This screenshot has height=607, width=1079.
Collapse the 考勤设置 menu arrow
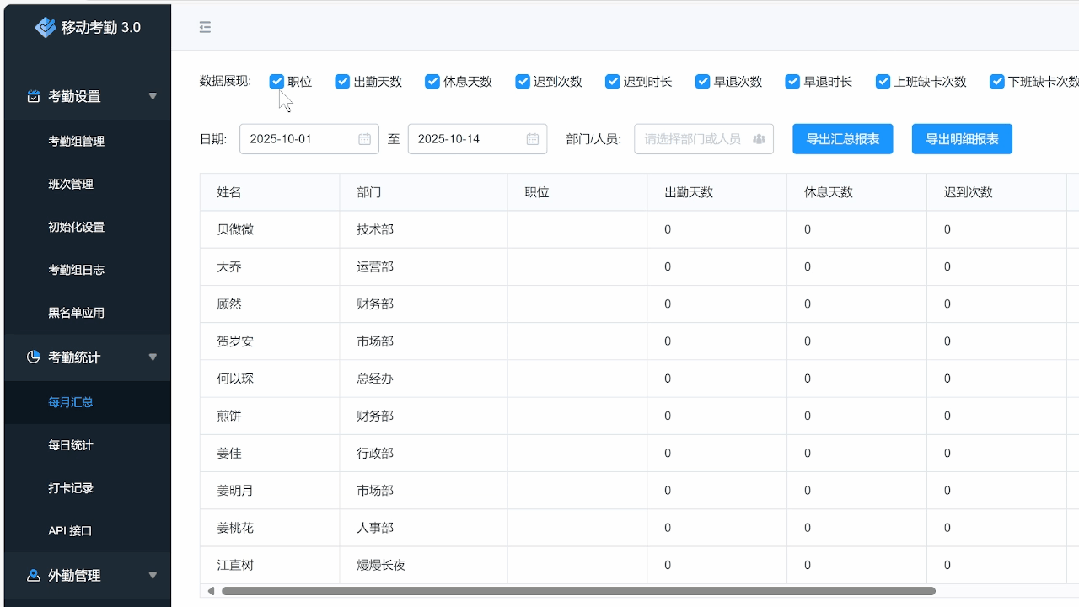click(x=152, y=97)
